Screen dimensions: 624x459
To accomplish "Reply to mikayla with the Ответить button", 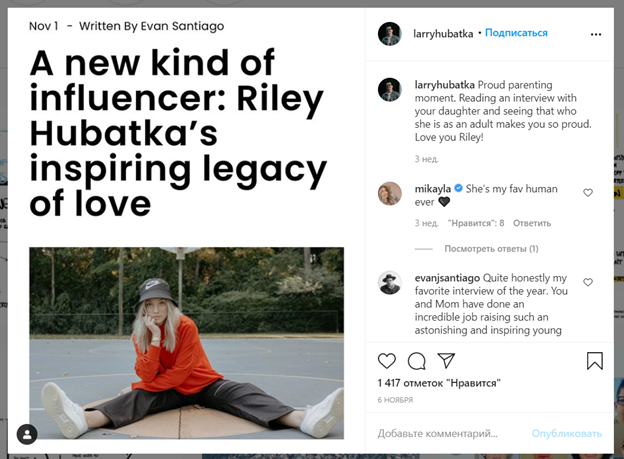I will [x=532, y=223].
